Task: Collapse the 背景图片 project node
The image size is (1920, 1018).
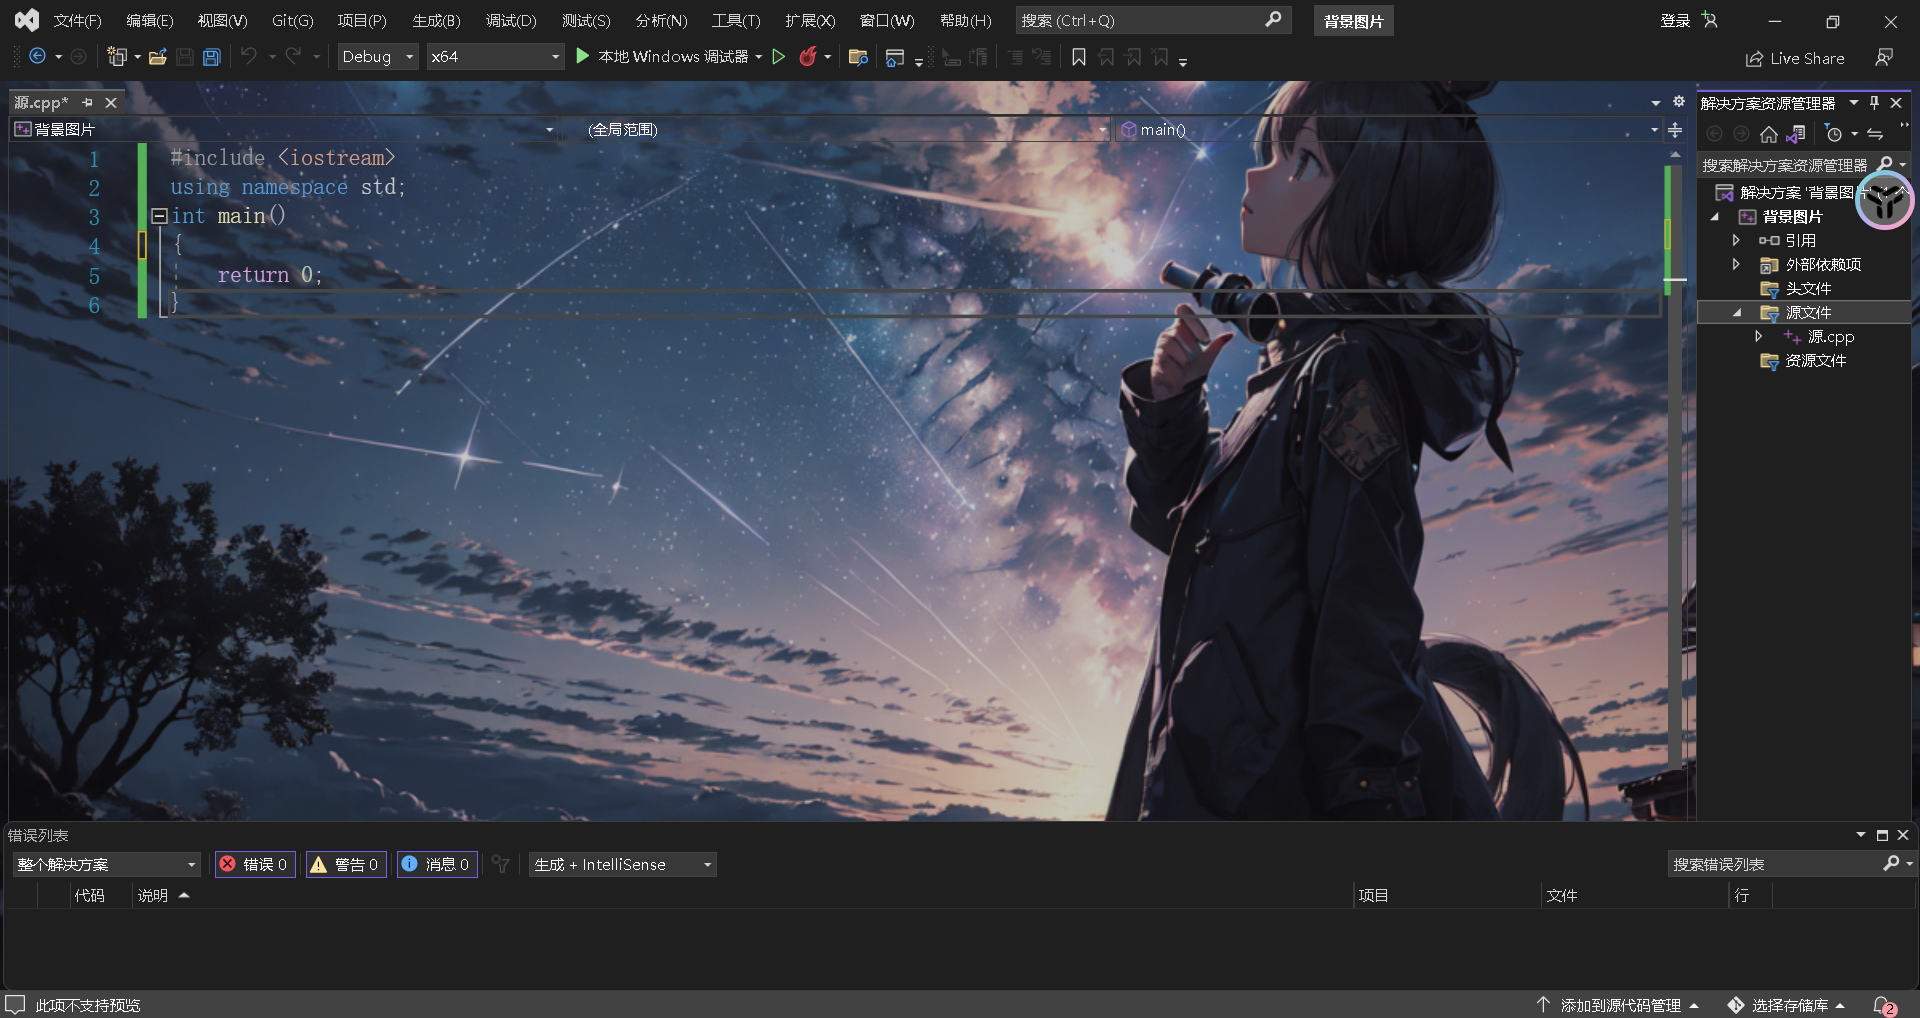Action: (1715, 217)
